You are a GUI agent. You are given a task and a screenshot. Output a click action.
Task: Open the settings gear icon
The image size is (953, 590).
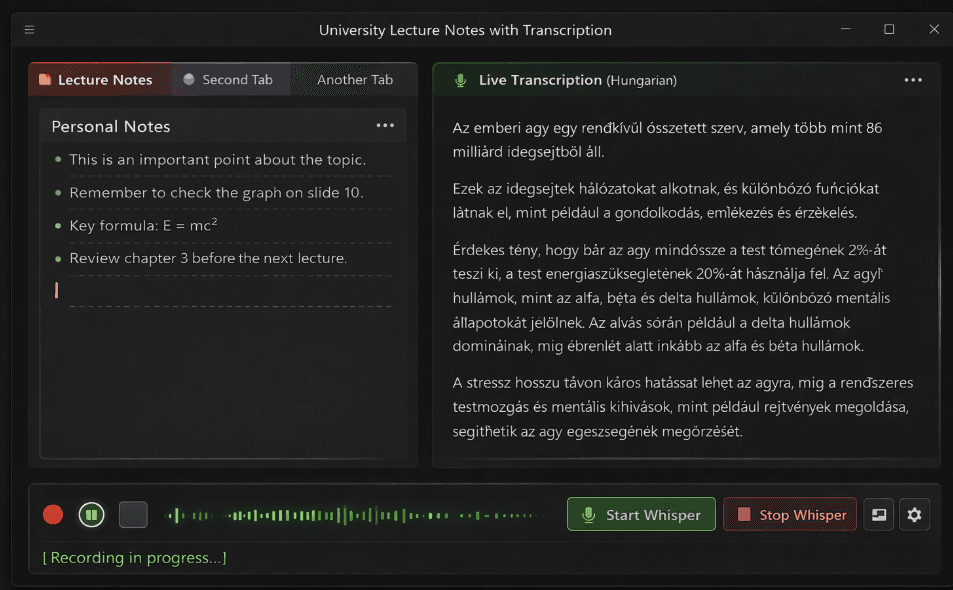click(x=914, y=515)
